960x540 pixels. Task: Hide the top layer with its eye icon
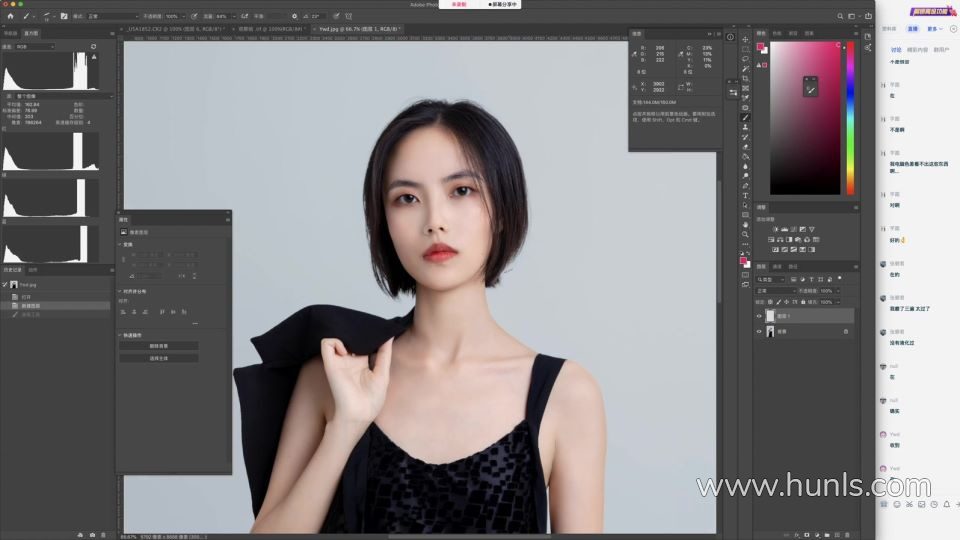coord(759,316)
